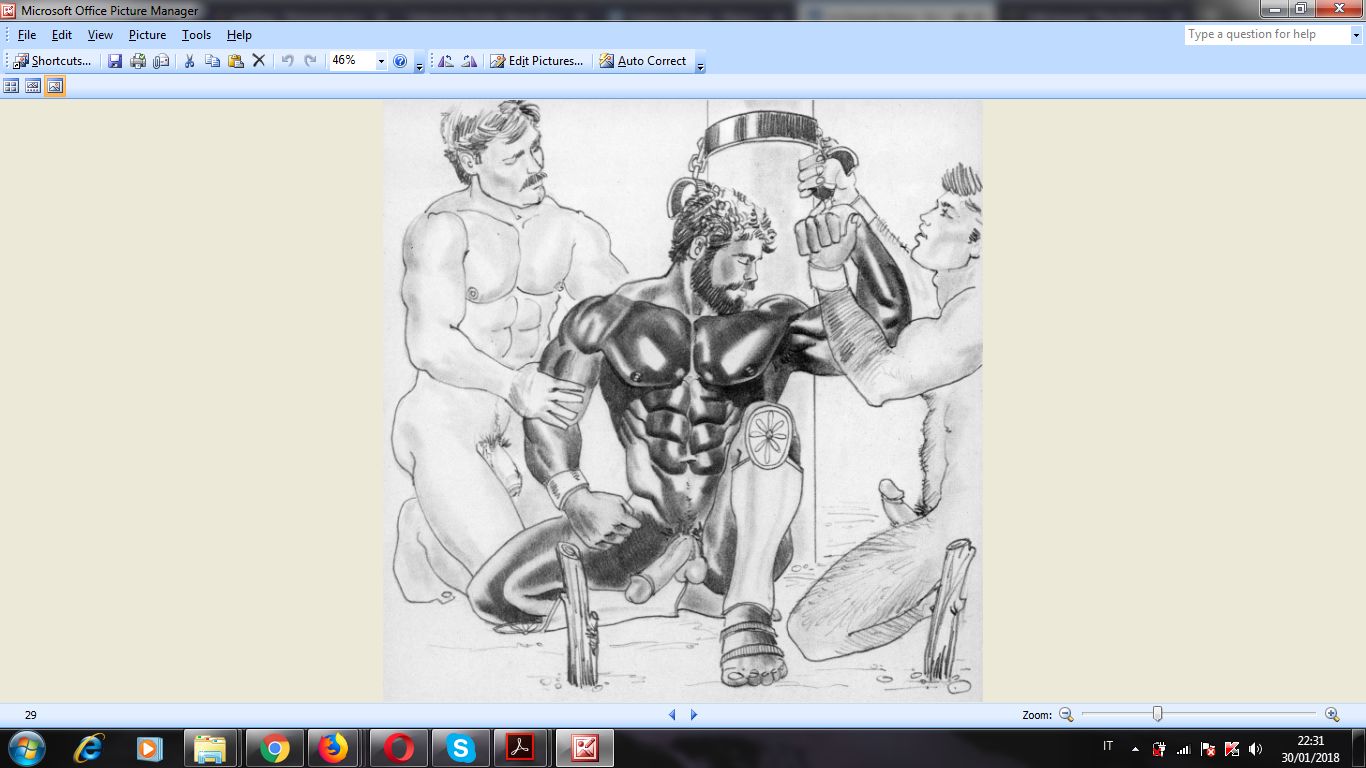Screen dimensions: 1366x768
Task: Click the Type a question for help box
Action: point(1267,34)
